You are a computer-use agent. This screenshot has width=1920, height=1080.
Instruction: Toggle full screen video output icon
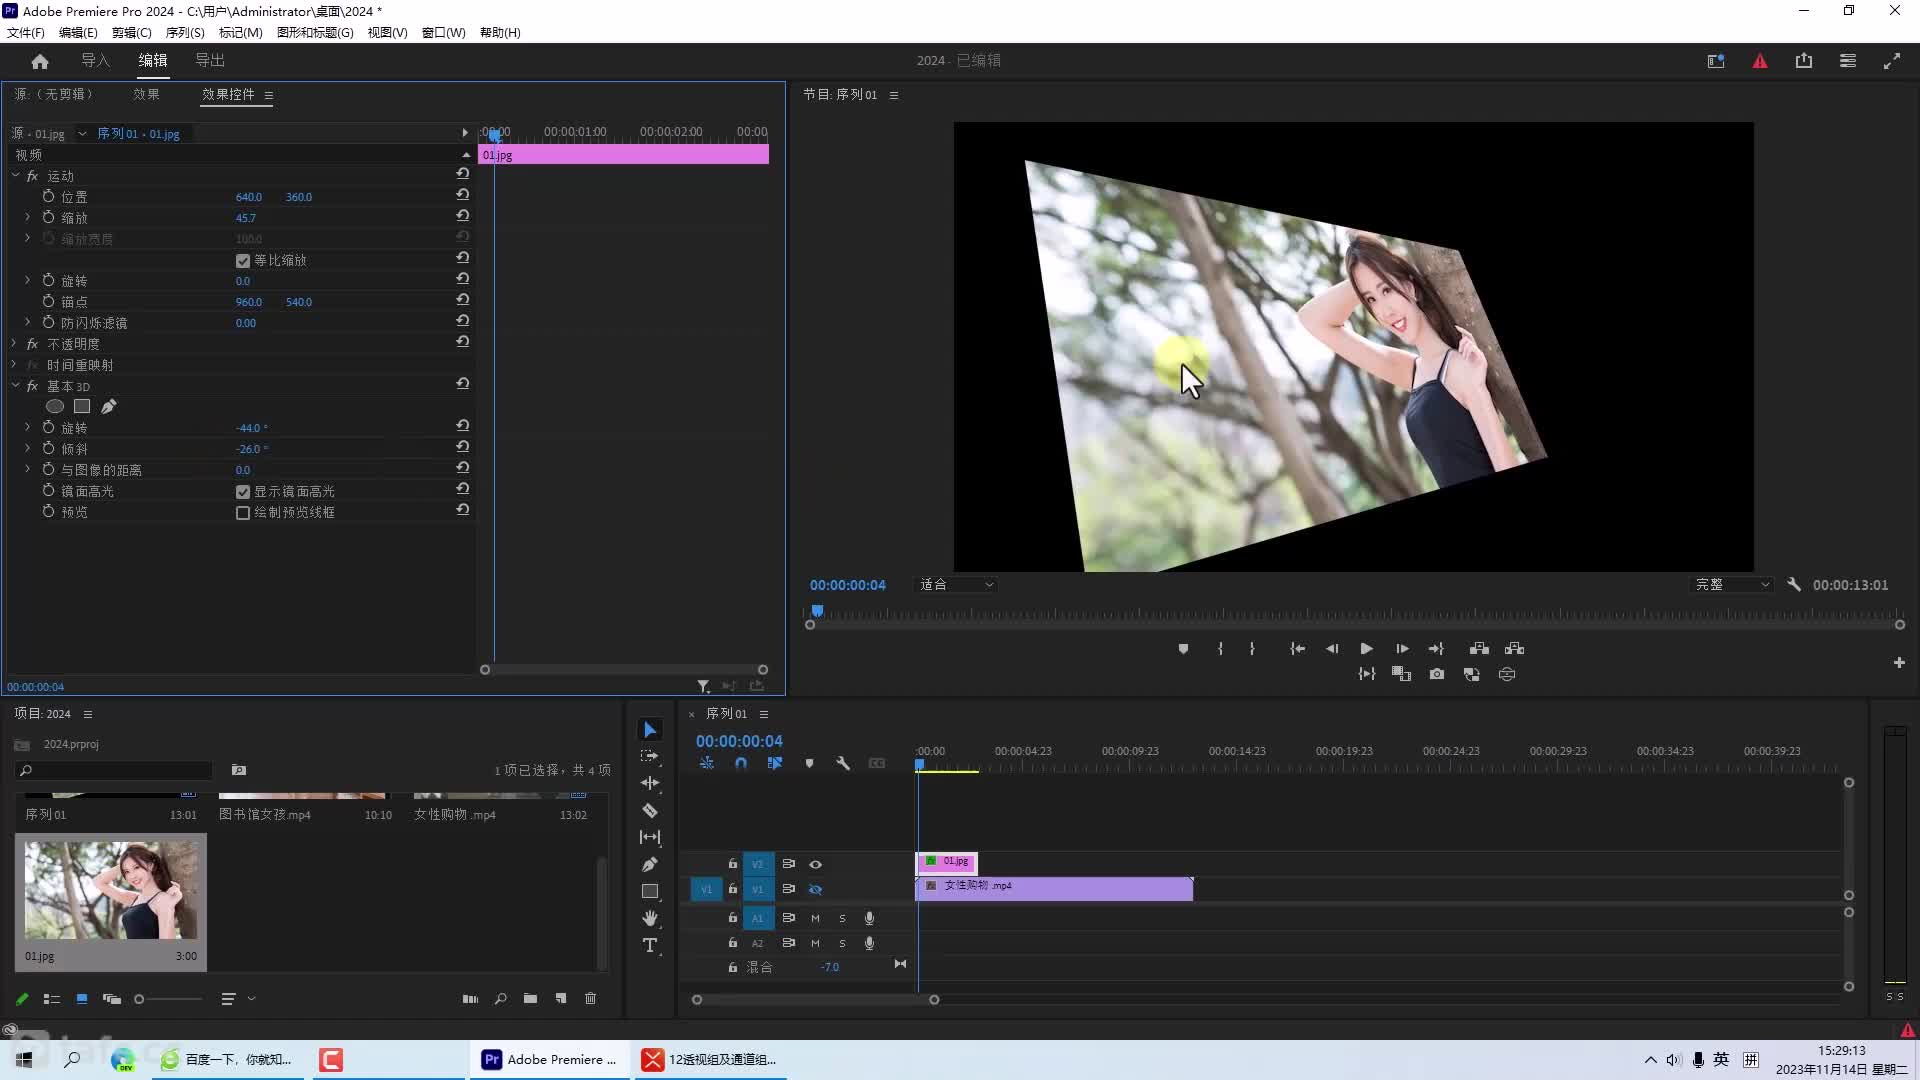click(1892, 61)
